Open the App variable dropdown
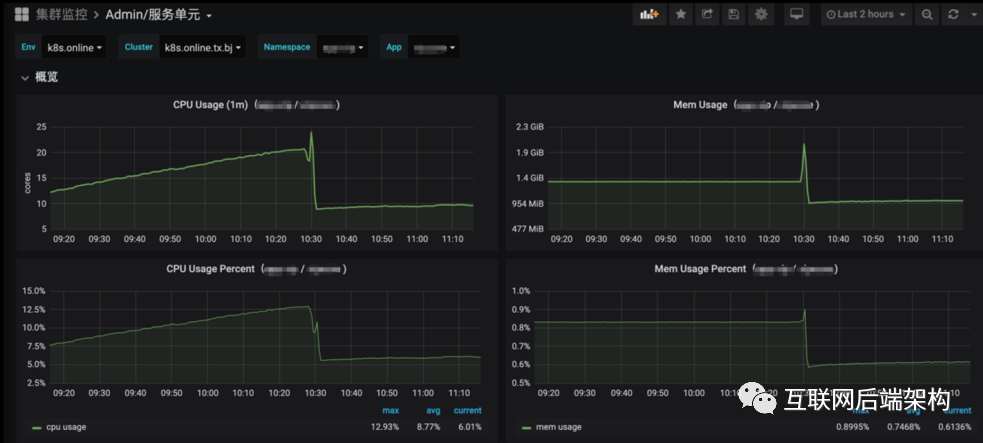This screenshot has height=443, width=983. point(434,48)
